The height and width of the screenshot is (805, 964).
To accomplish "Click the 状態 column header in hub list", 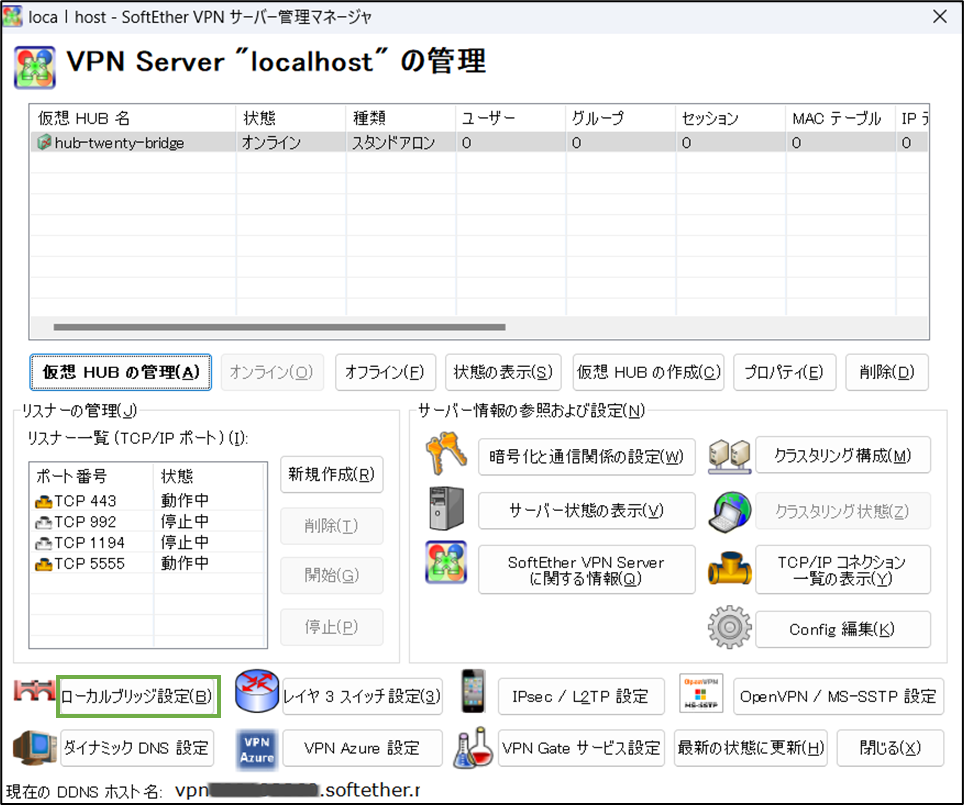I will [291, 118].
